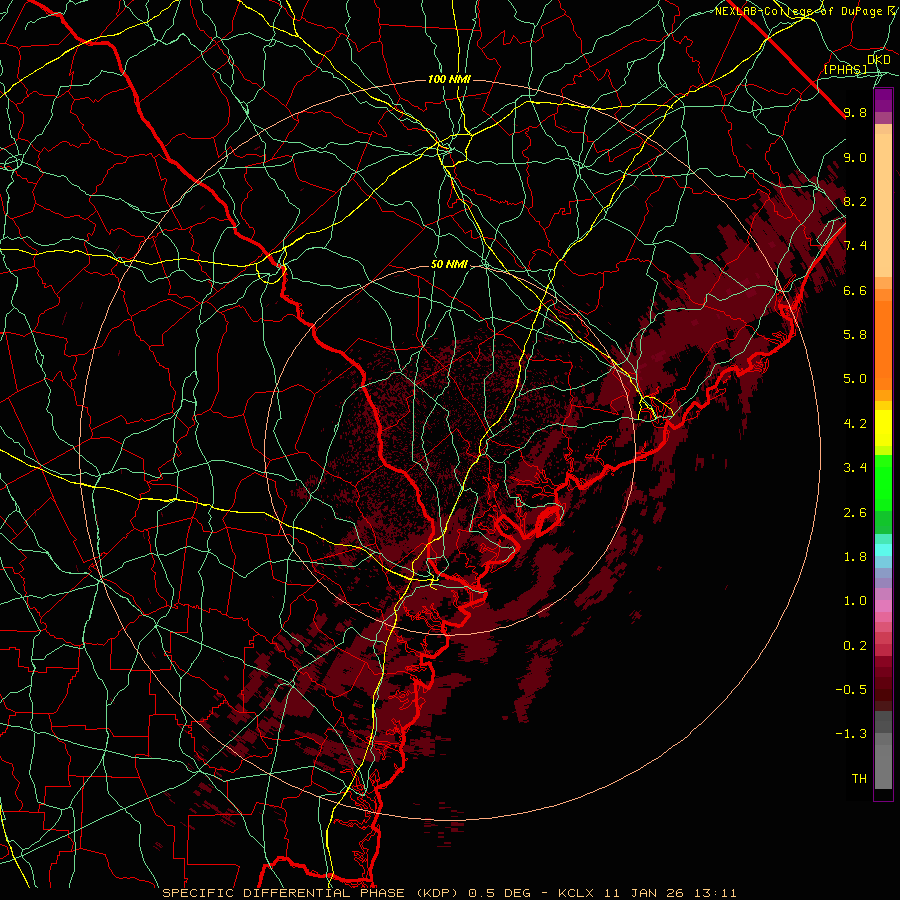Click the '7.4' scale value
This screenshot has height=900, width=900.
(x=855, y=246)
